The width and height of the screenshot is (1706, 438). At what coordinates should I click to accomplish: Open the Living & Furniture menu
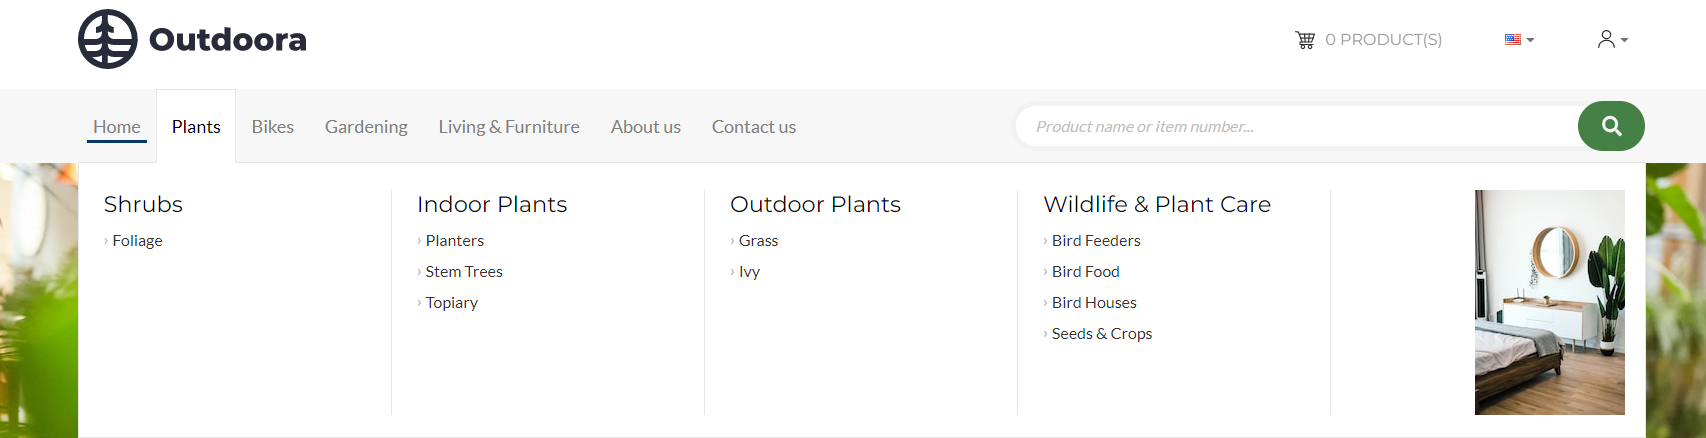point(509,127)
